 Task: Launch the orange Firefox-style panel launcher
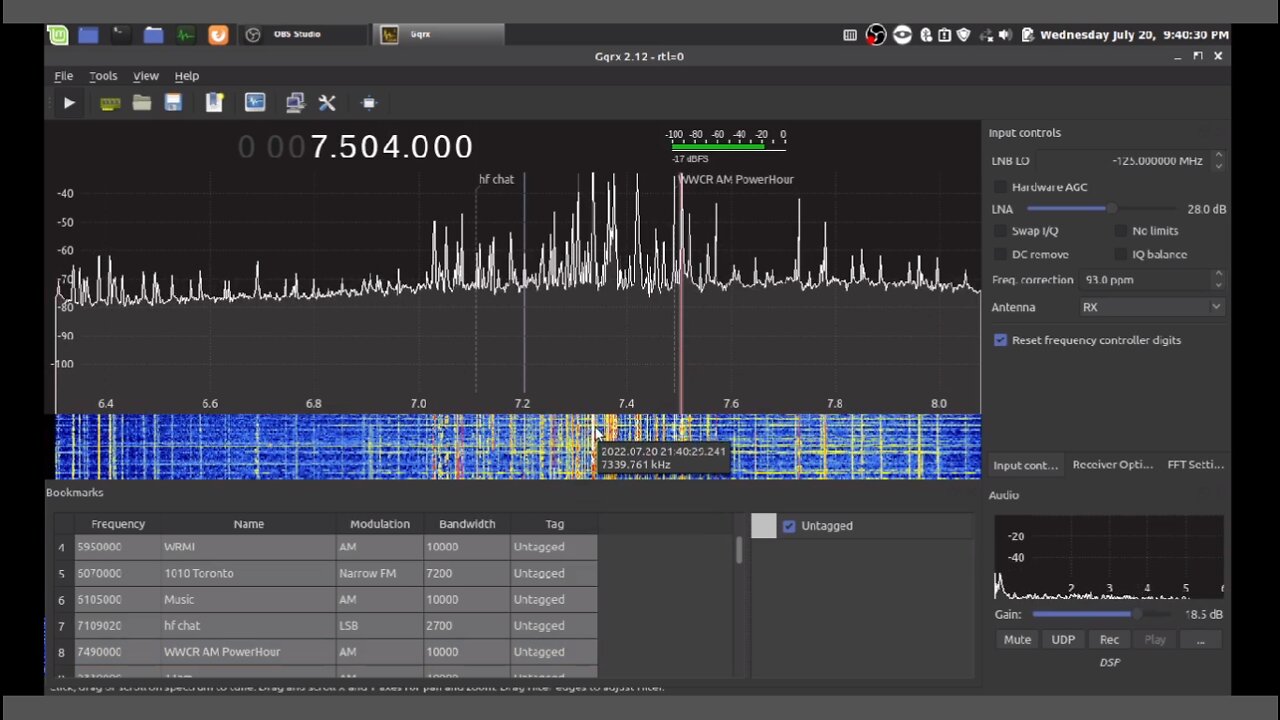tap(217, 35)
